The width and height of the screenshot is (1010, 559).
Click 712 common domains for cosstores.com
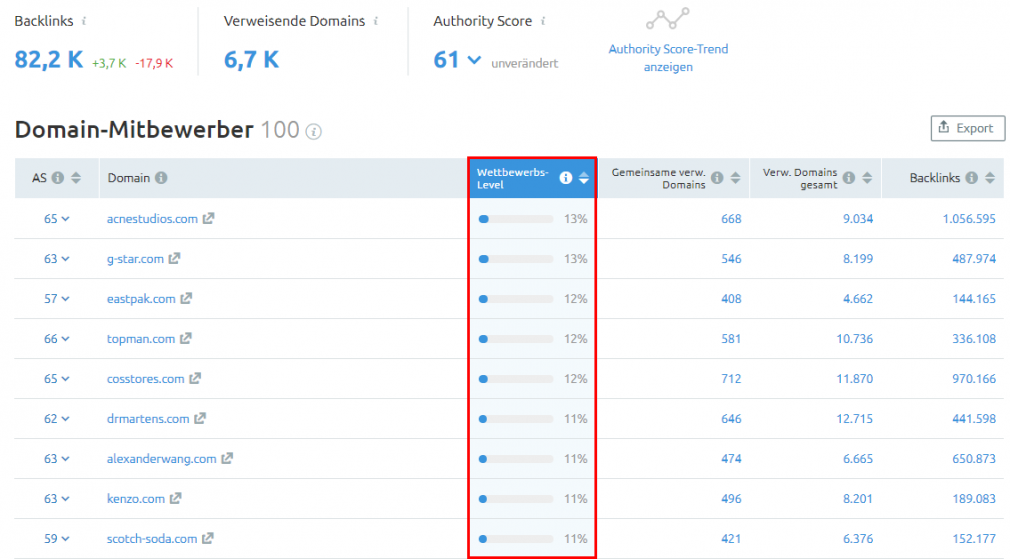pyautogui.click(x=731, y=379)
